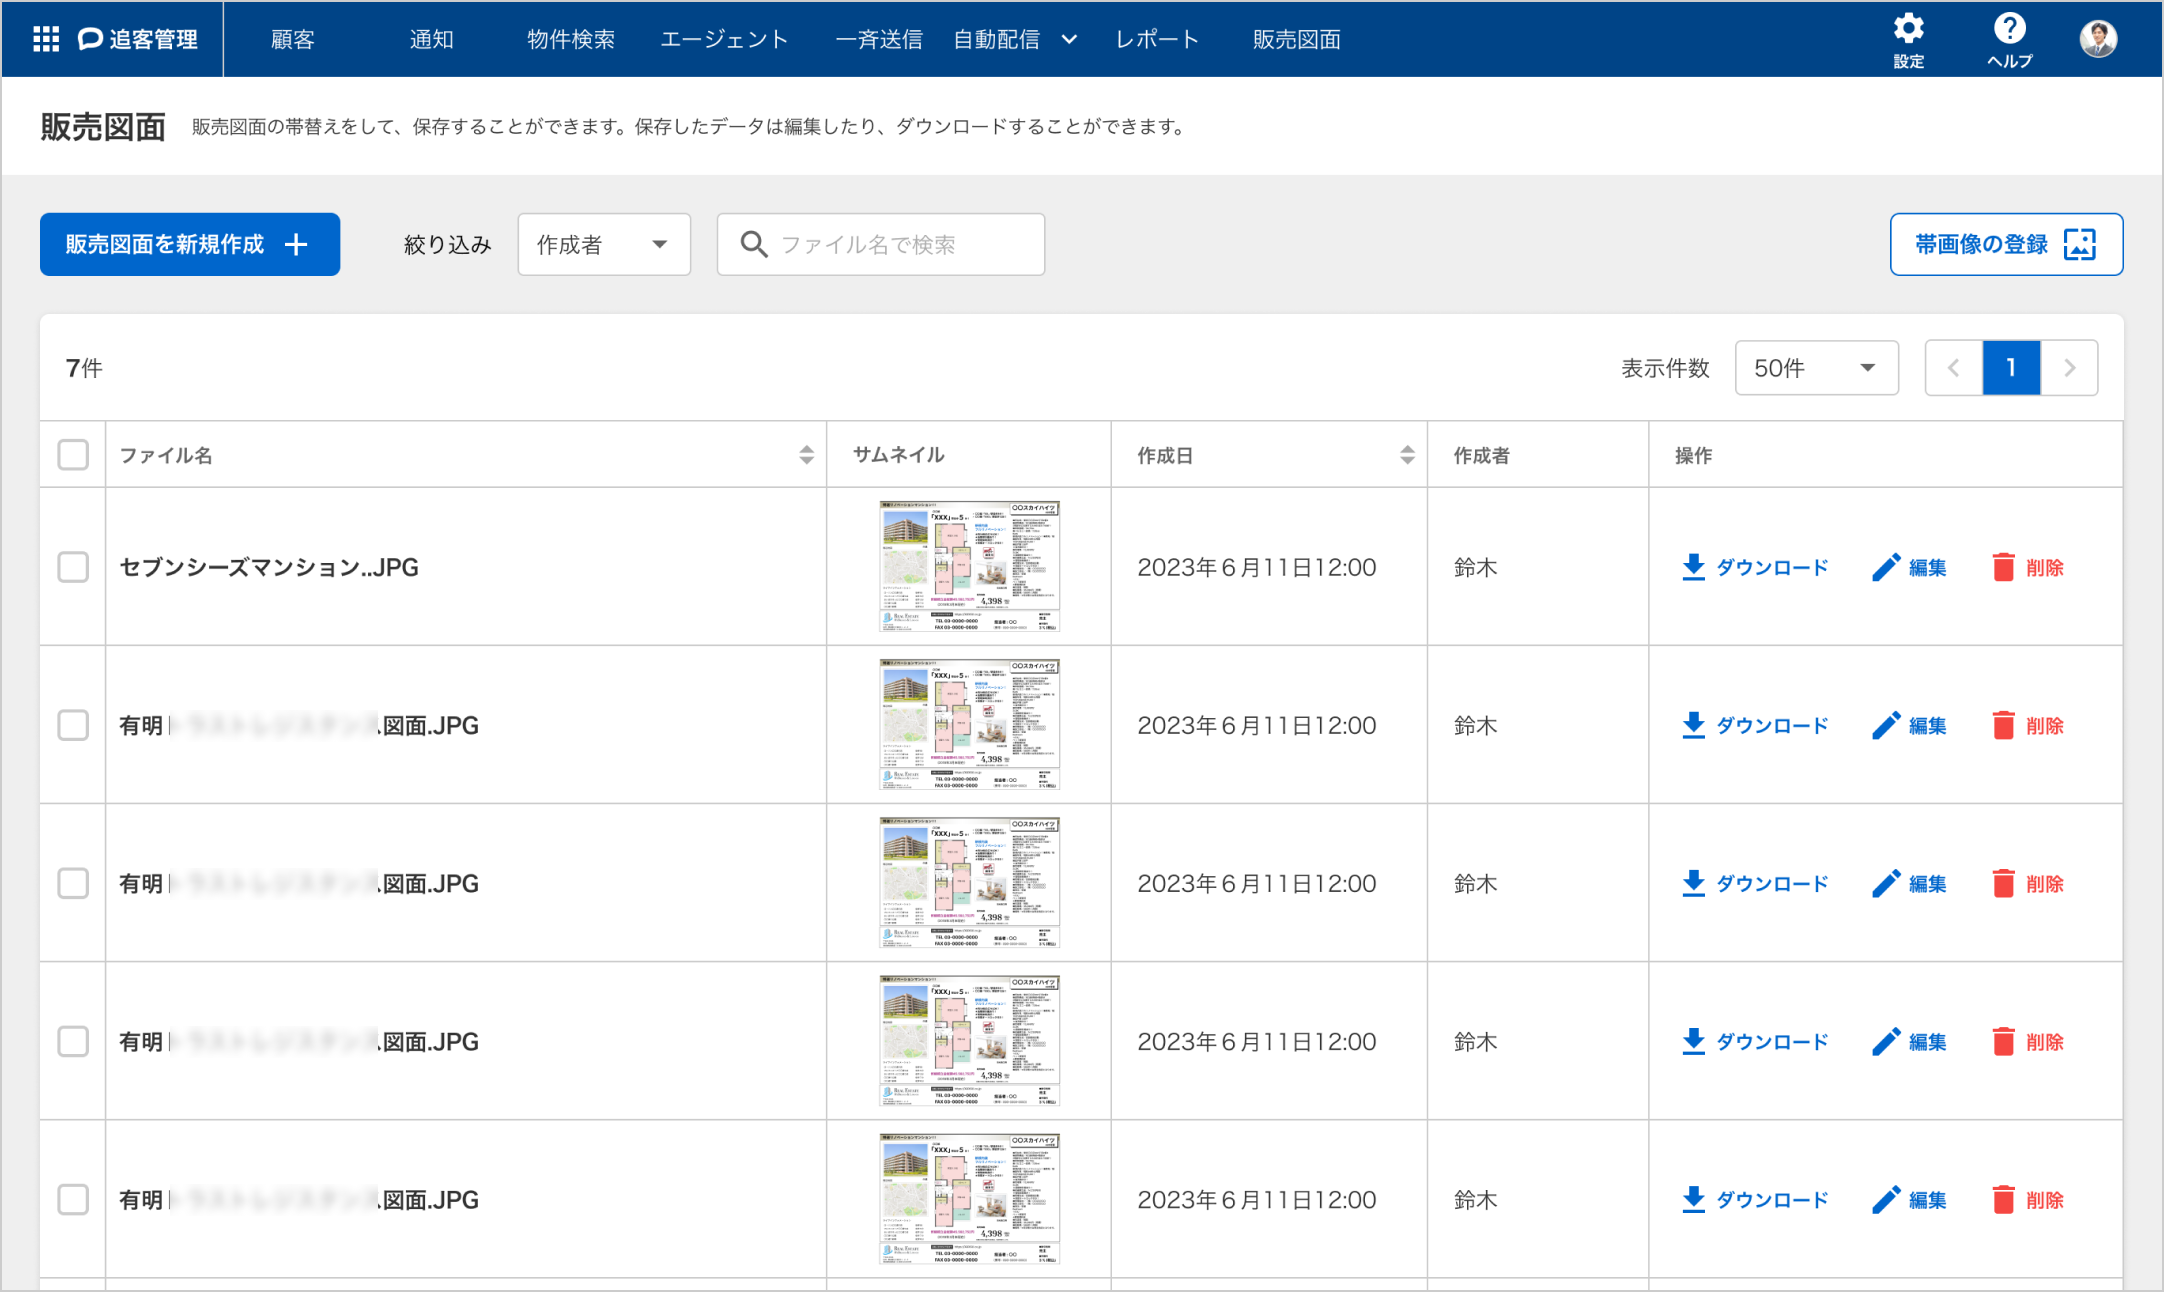
Task: Sort by ファイル名 using the sort arrows
Action: click(806, 455)
